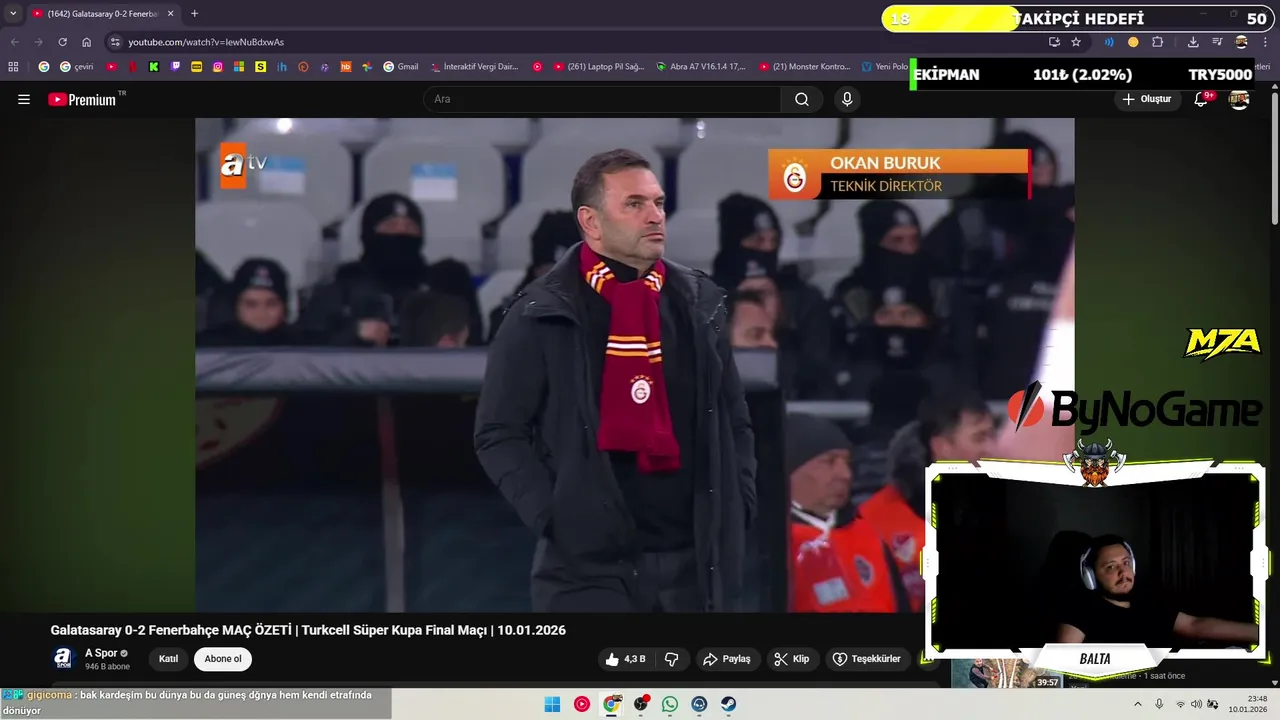1280x720 pixels.
Task: Open Chrome extensions puzzle icon
Action: pos(1158,42)
